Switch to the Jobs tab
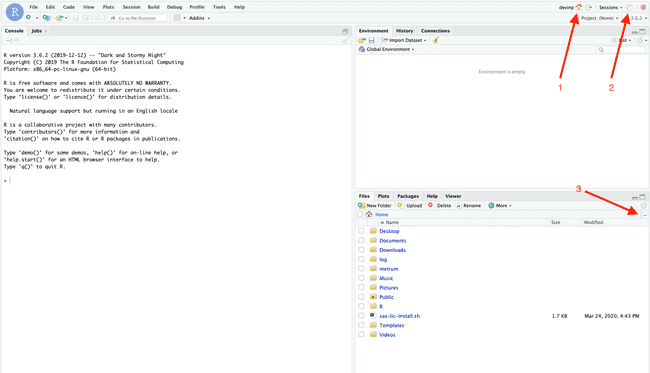This screenshot has width=650, height=373. [x=37, y=31]
